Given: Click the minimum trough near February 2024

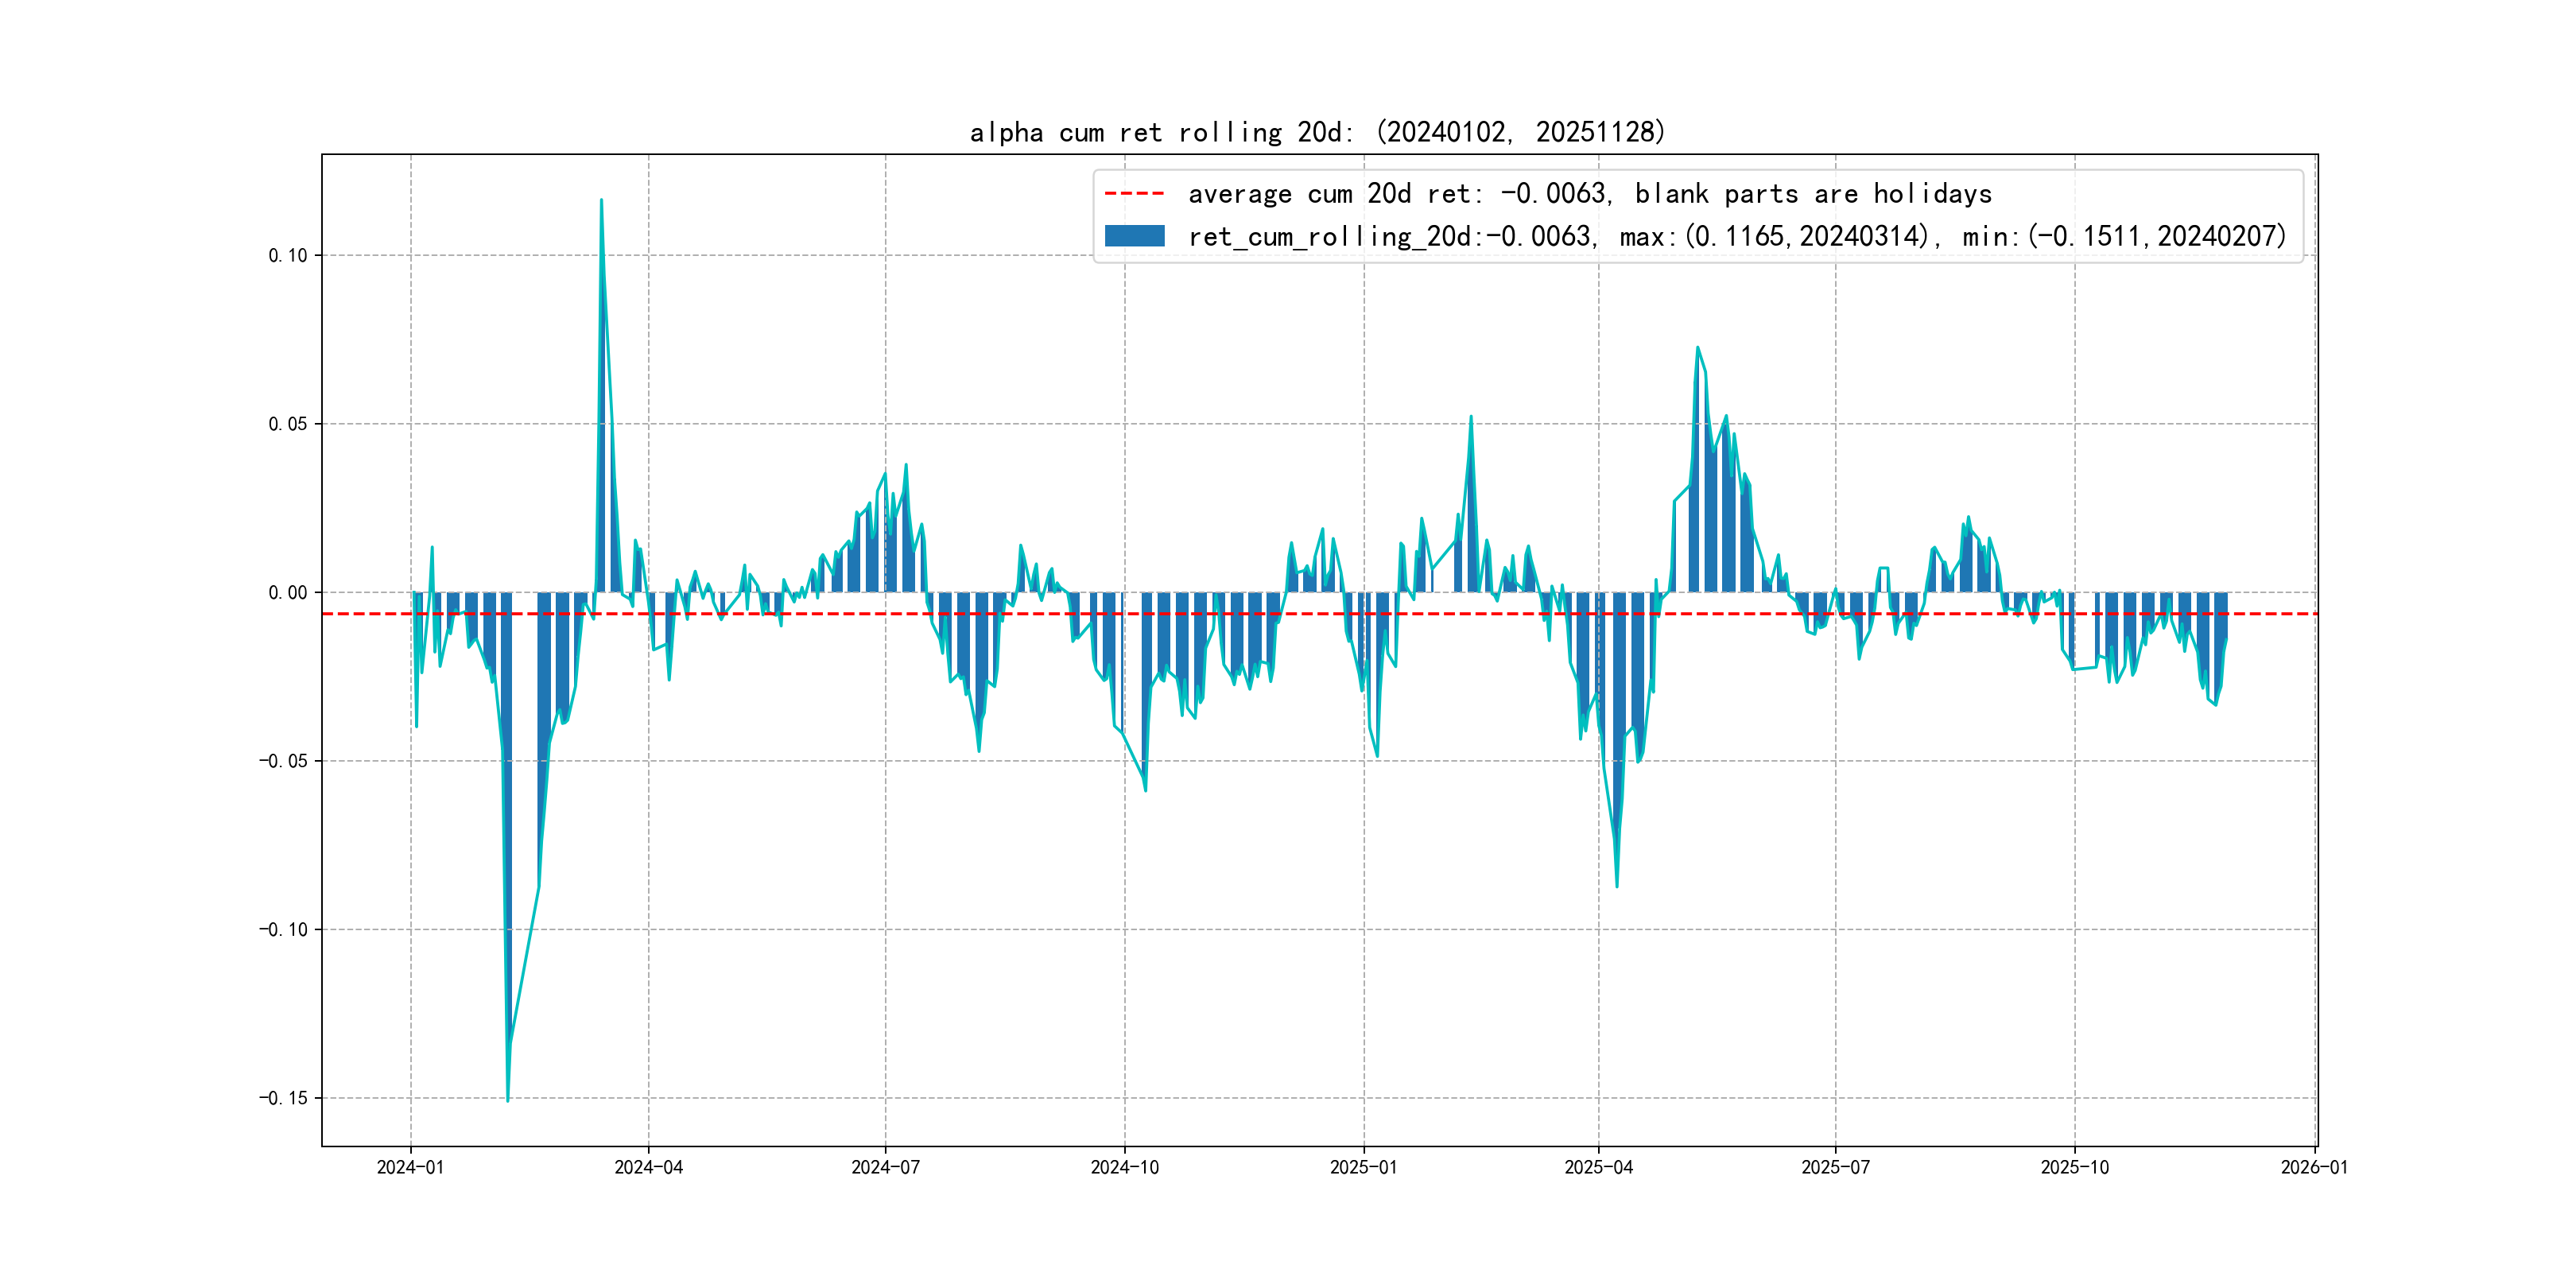Looking at the screenshot, I should pos(508,1099).
